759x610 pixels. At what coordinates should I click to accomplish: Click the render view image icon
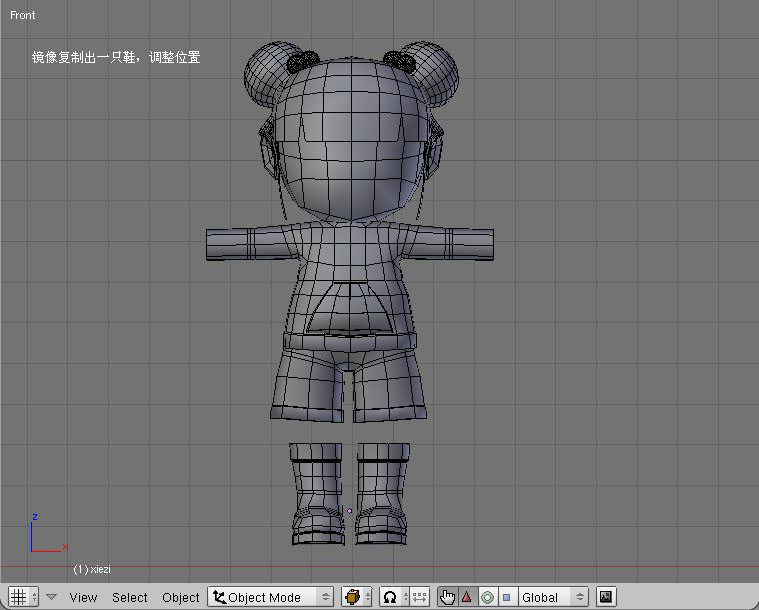606,597
